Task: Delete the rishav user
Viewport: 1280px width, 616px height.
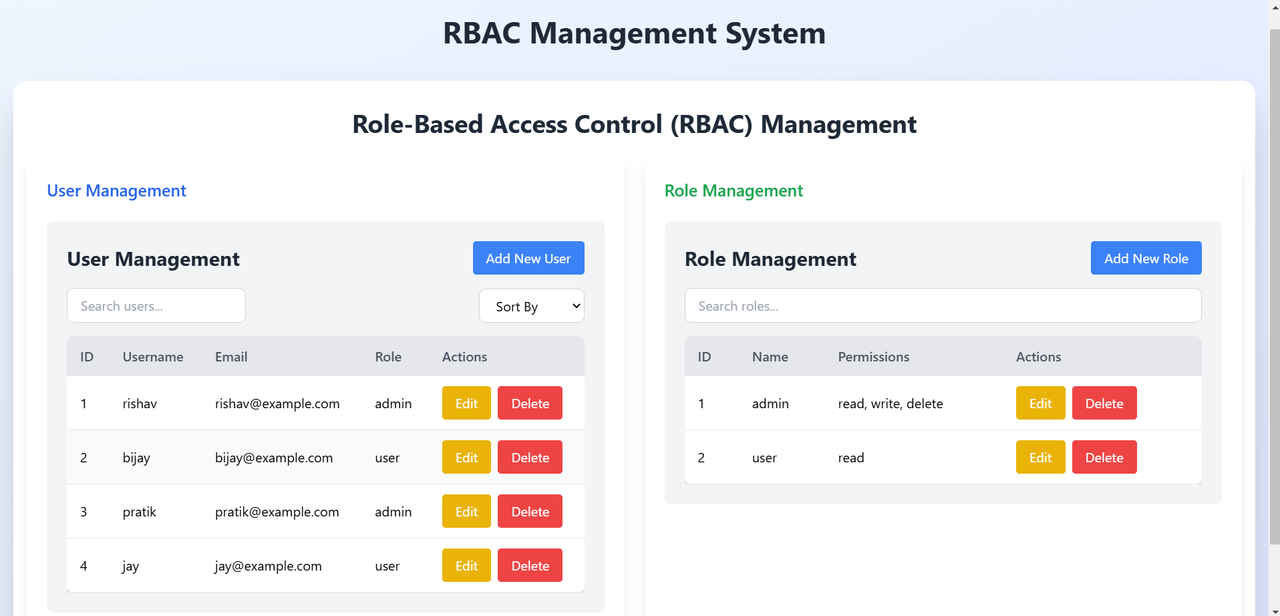Action: pyautogui.click(x=530, y=403)
